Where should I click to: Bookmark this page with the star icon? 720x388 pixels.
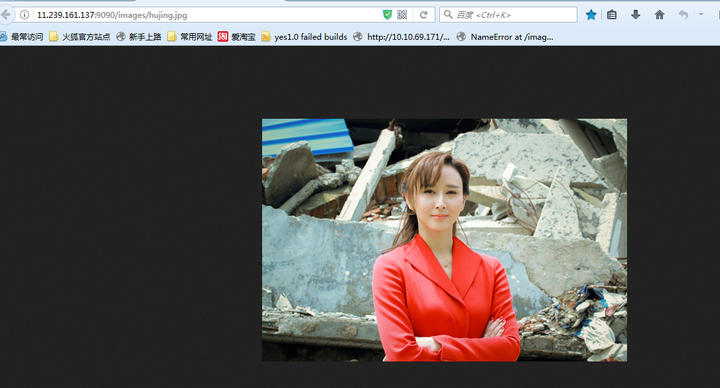click(591, 15)
